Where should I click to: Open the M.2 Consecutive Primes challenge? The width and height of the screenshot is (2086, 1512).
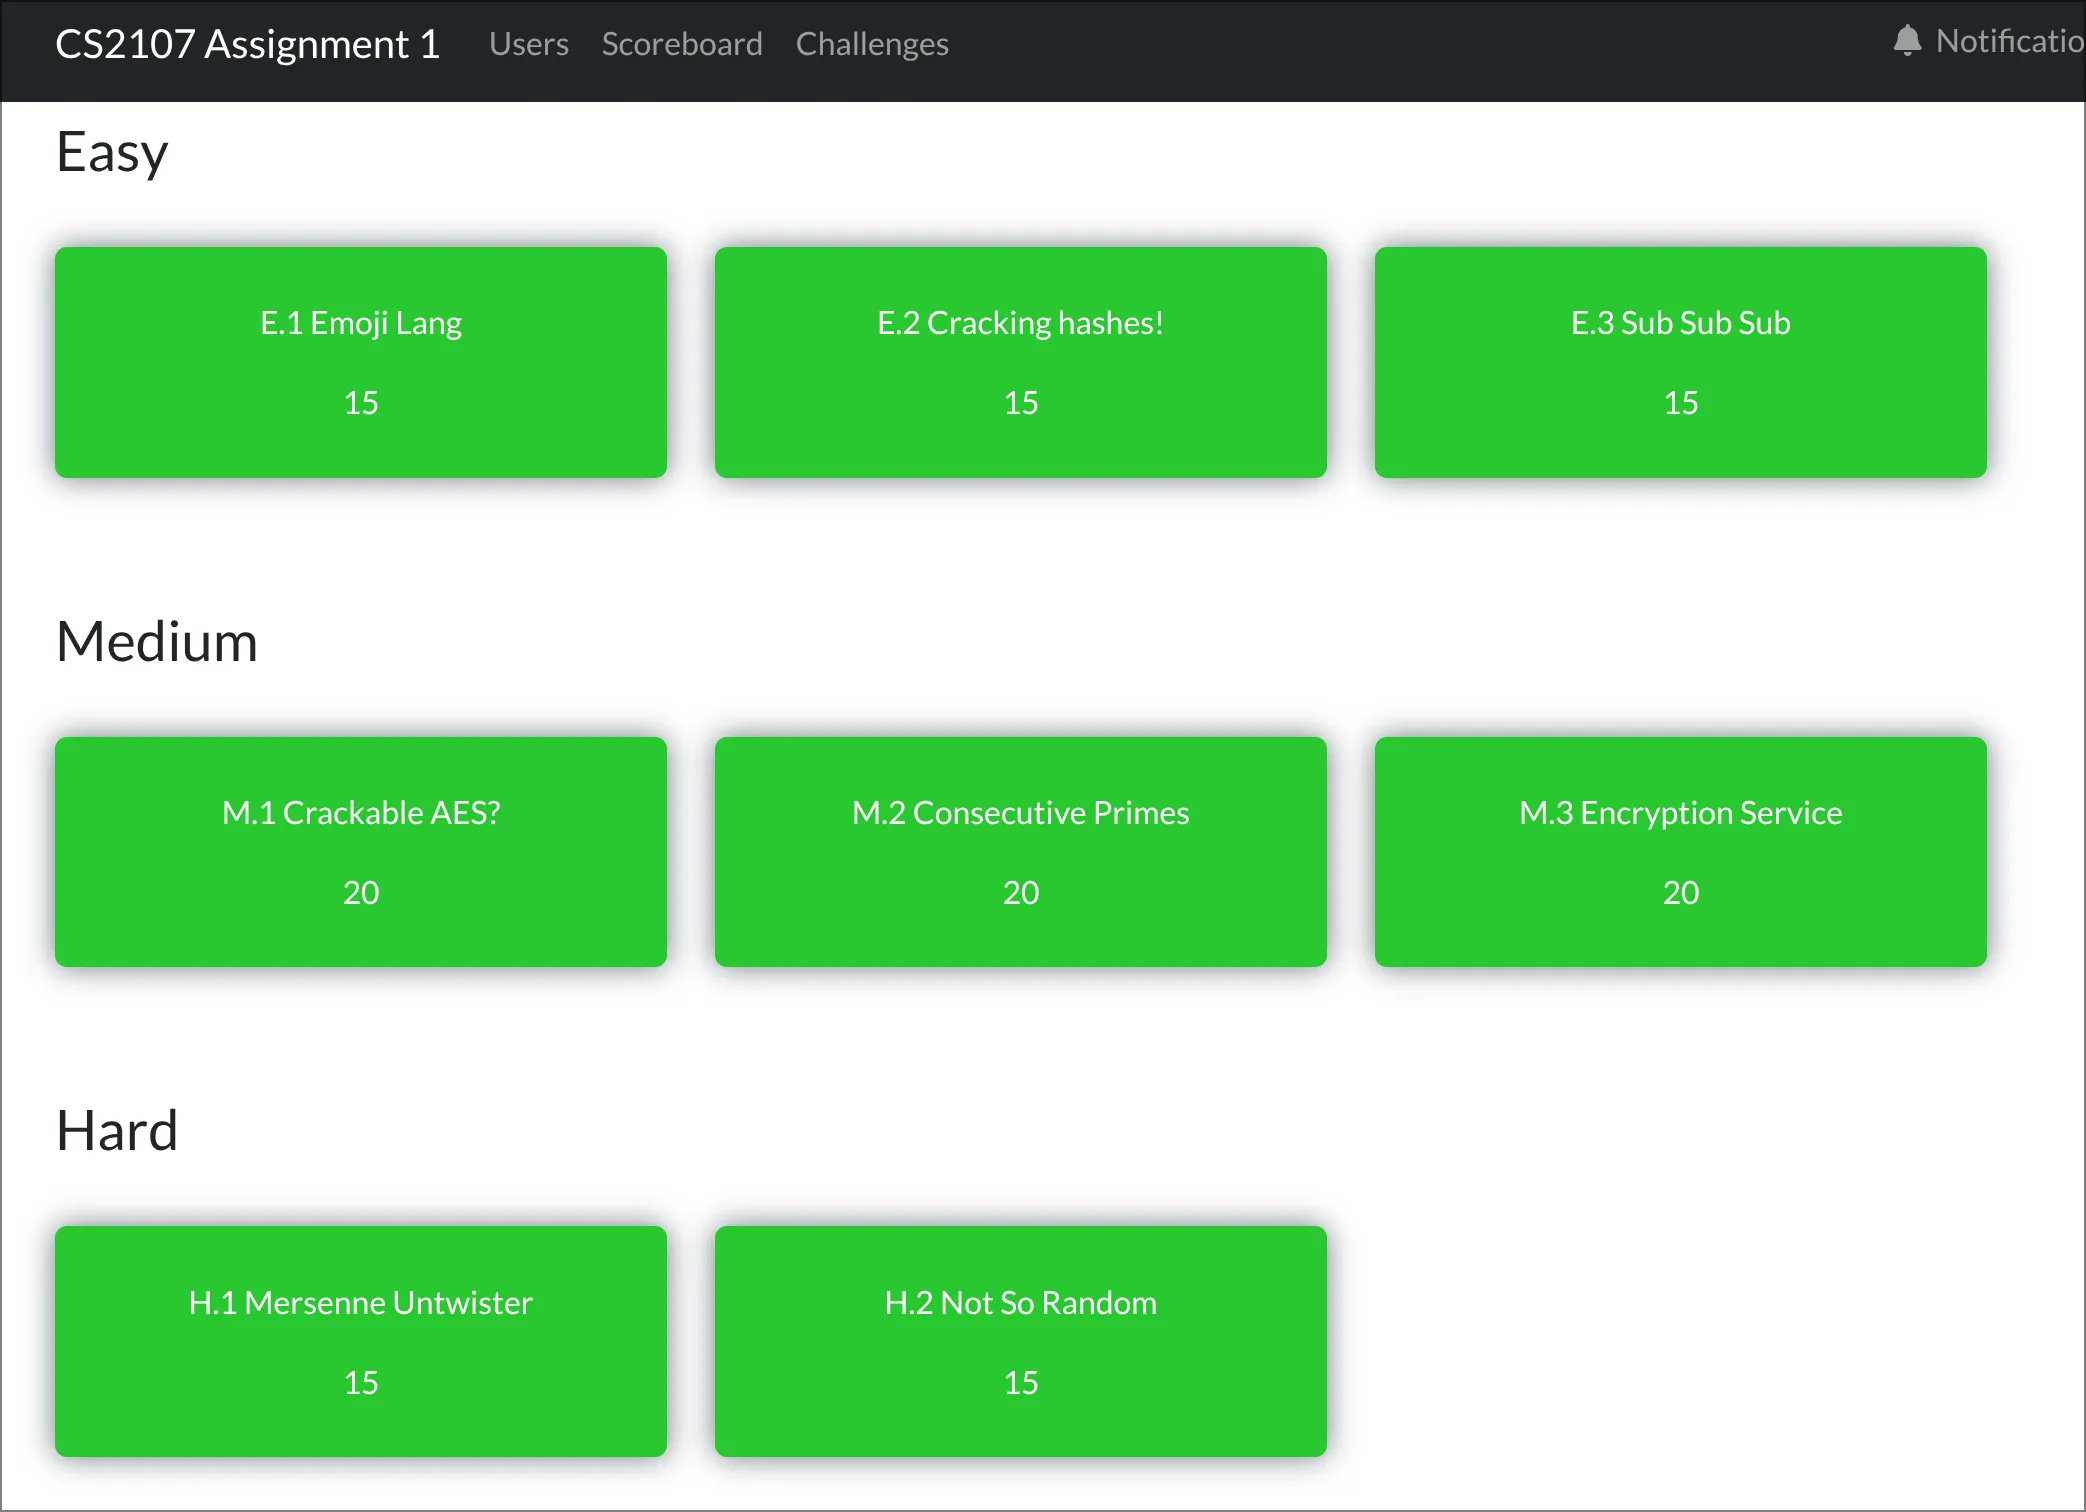(x=1020, y=852)
